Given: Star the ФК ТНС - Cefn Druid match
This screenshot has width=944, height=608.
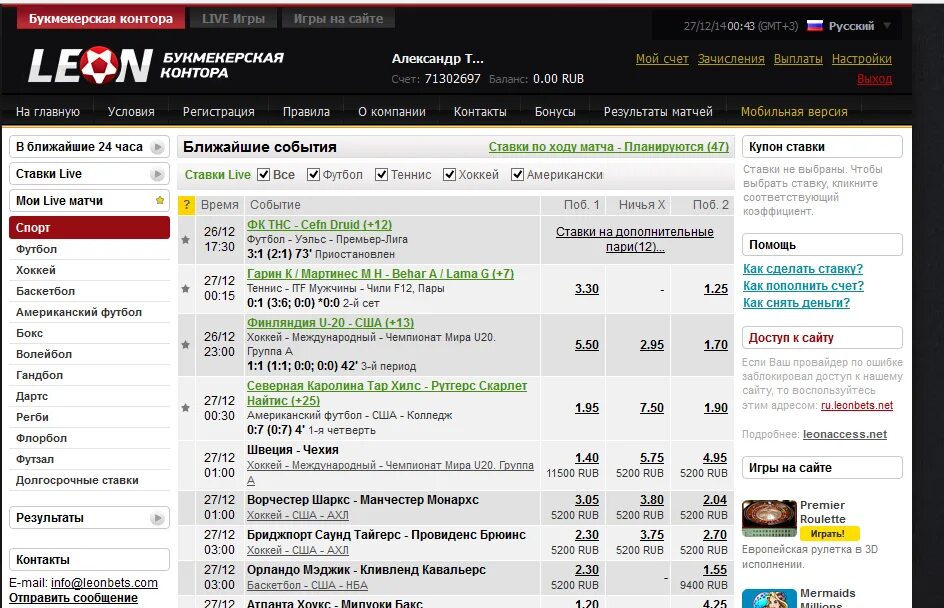Looking at the screenshot, I should click(x=185, y=240).
